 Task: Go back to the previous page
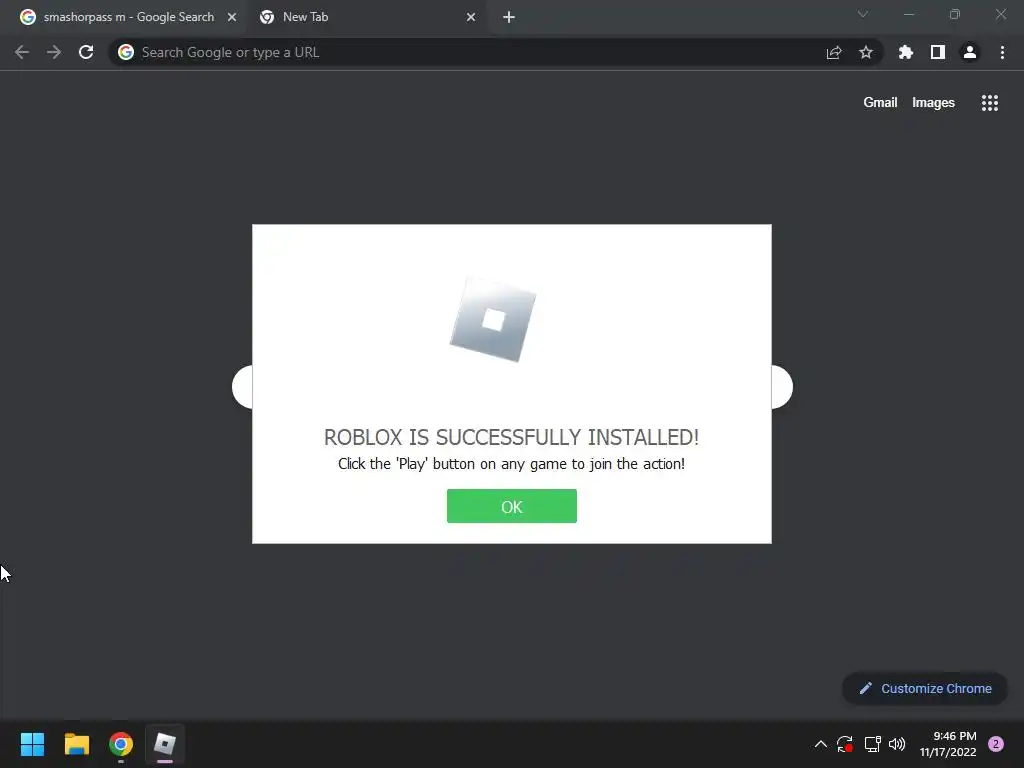22,52
